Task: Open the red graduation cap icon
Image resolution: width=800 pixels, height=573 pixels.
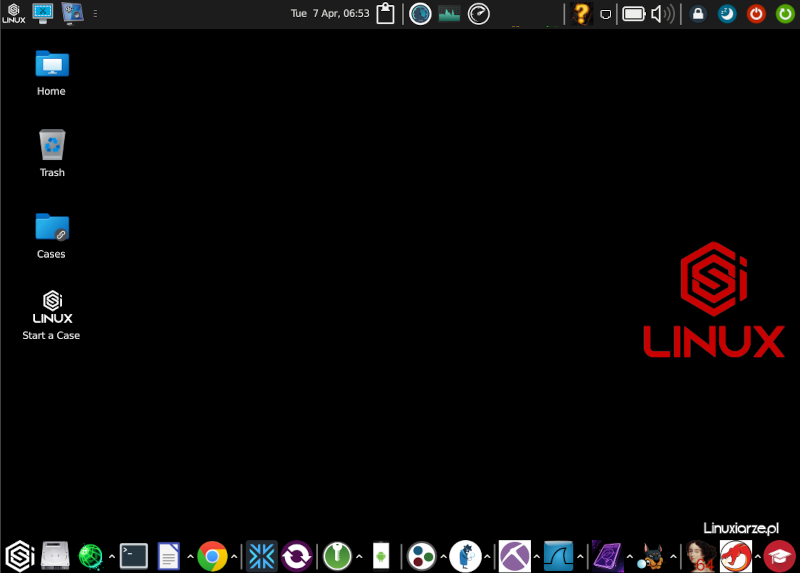Action: pyautogui.click(x=780, y=556)
